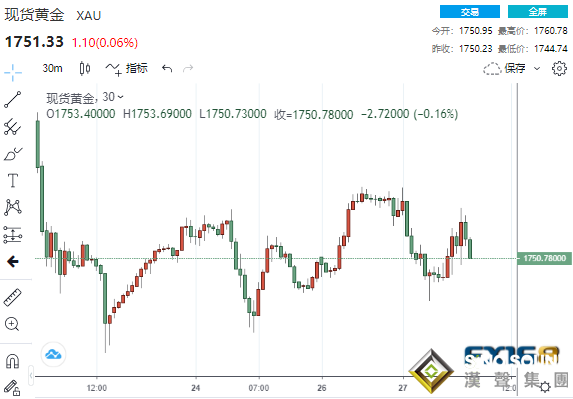Select the crosshair cursor tool
Screen dimensions: 573x399
pos(13,72)
